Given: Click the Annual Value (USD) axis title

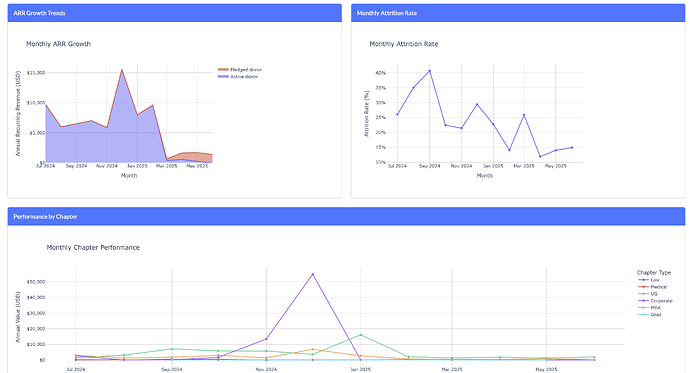Looking at the screenshot, I should coord(18,317).
